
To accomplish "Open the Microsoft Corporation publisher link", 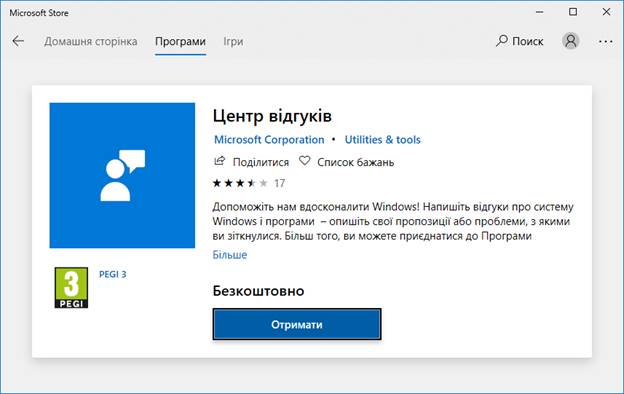I will [269, 140].
